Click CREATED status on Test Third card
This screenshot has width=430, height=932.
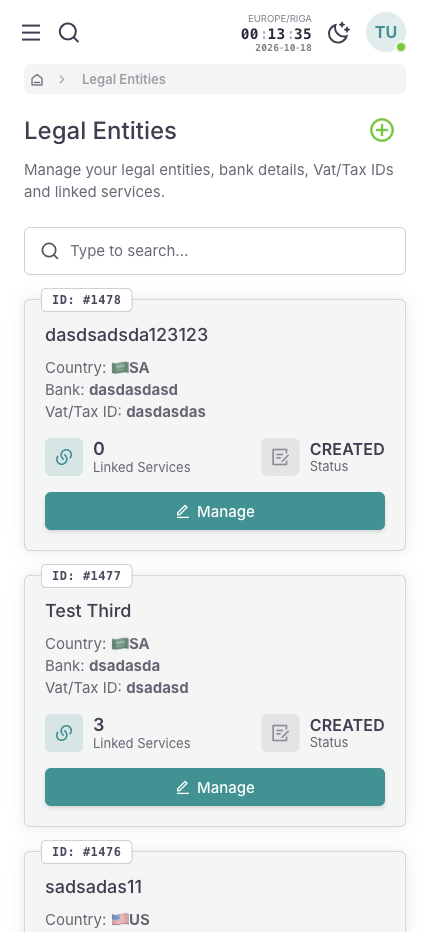click(347, 725)
